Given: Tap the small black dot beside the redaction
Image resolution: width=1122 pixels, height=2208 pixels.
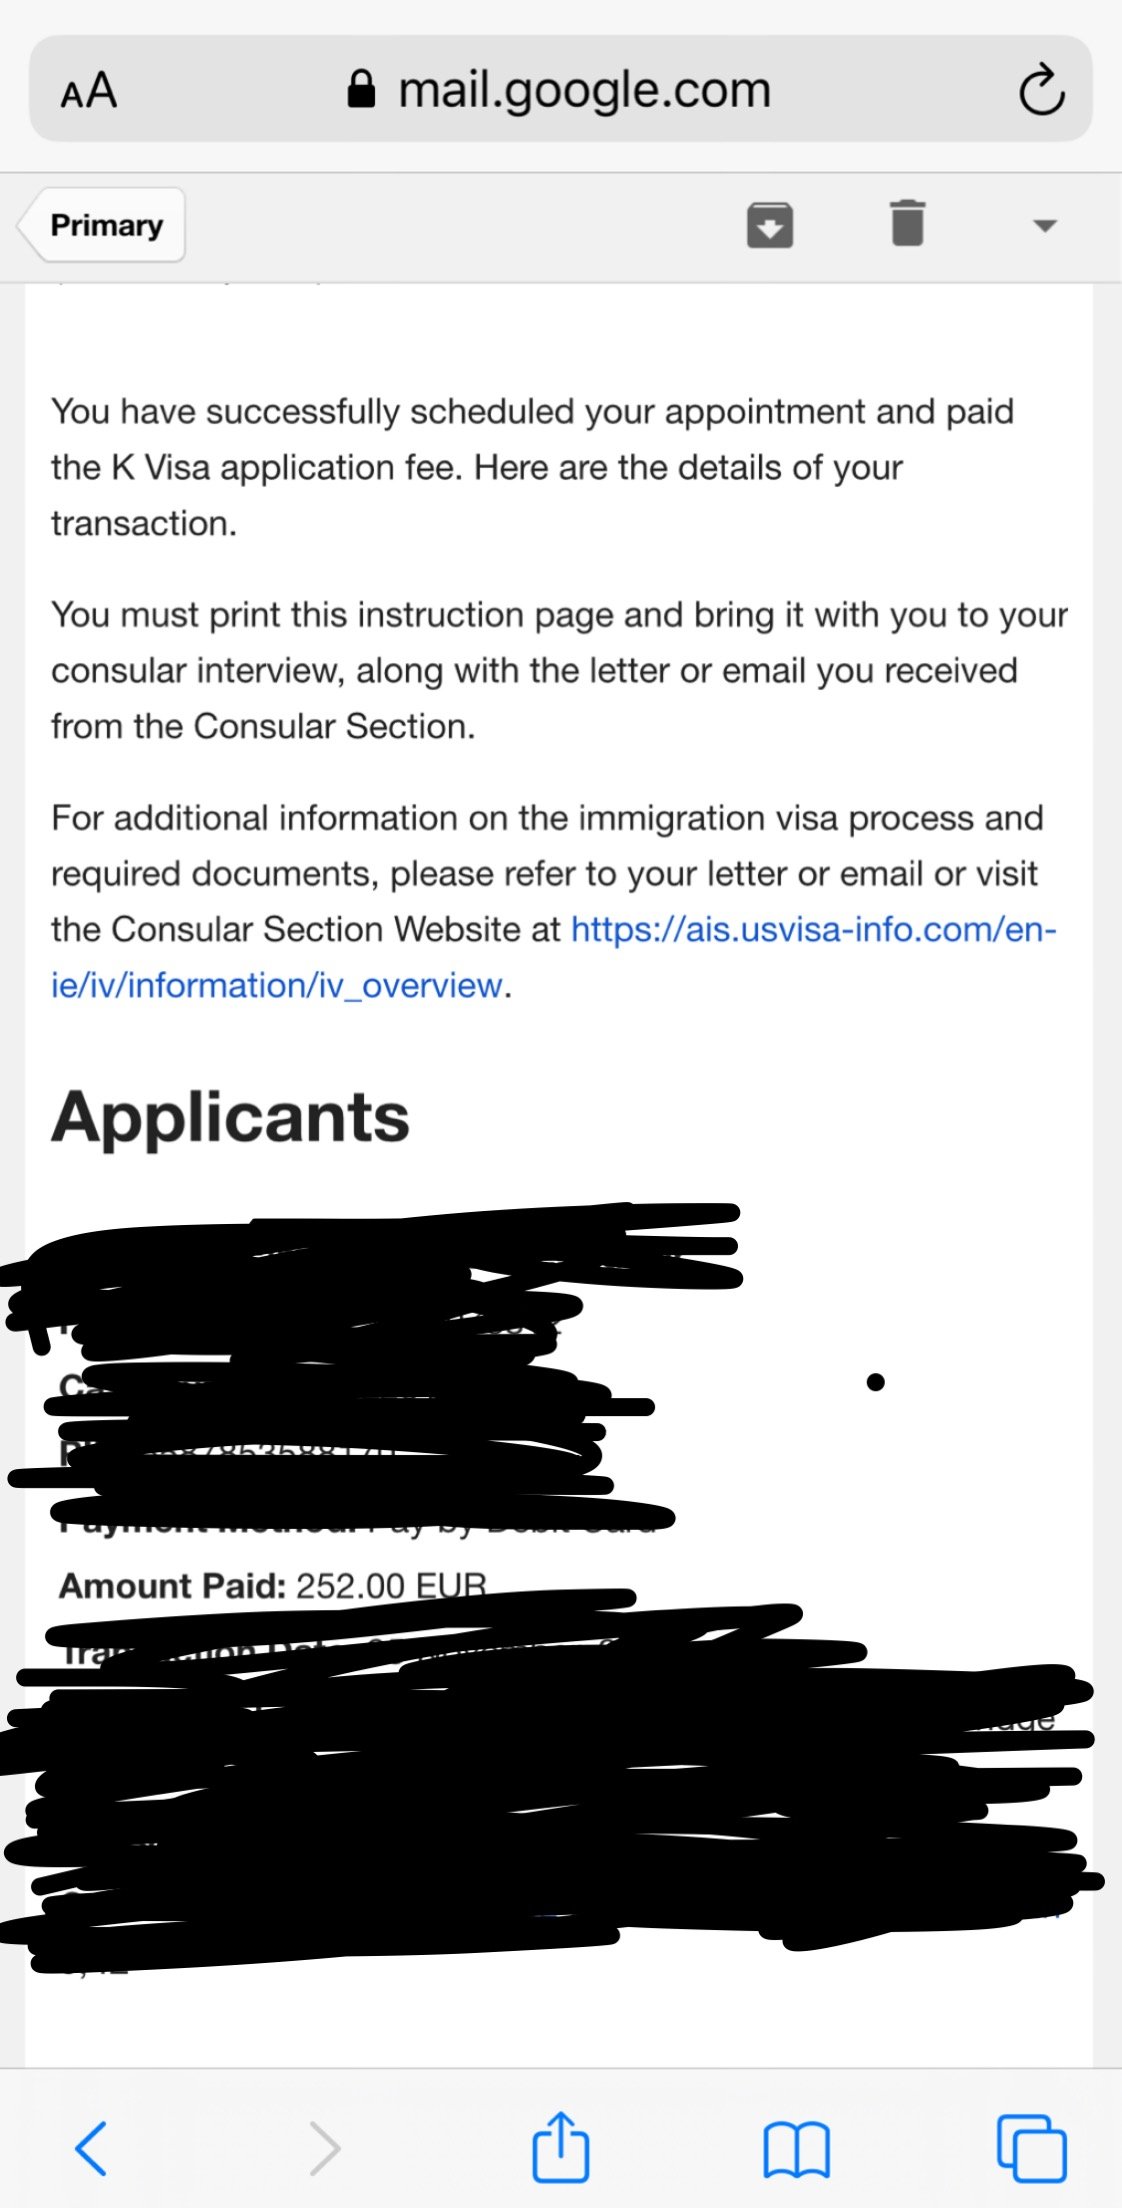Looking at the screenshot, I should (x=876, y=1382).
